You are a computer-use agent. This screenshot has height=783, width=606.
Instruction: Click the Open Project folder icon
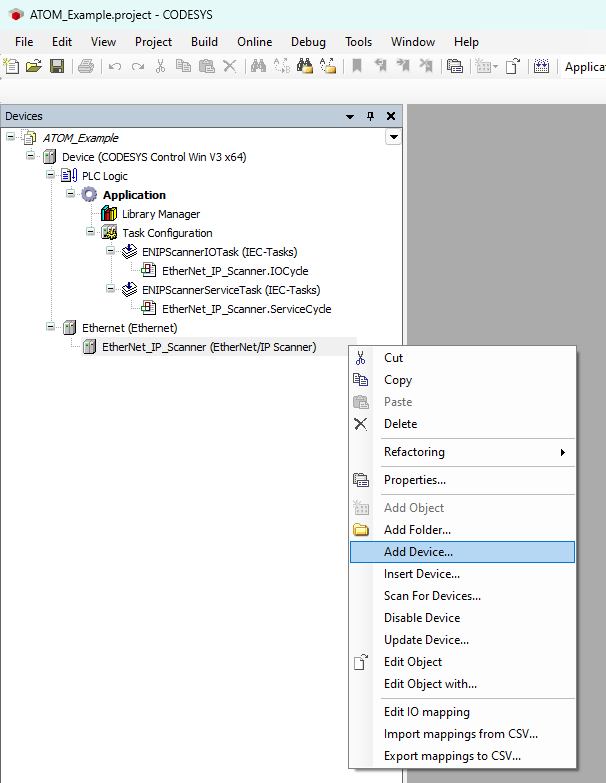[x=34, y=66]
